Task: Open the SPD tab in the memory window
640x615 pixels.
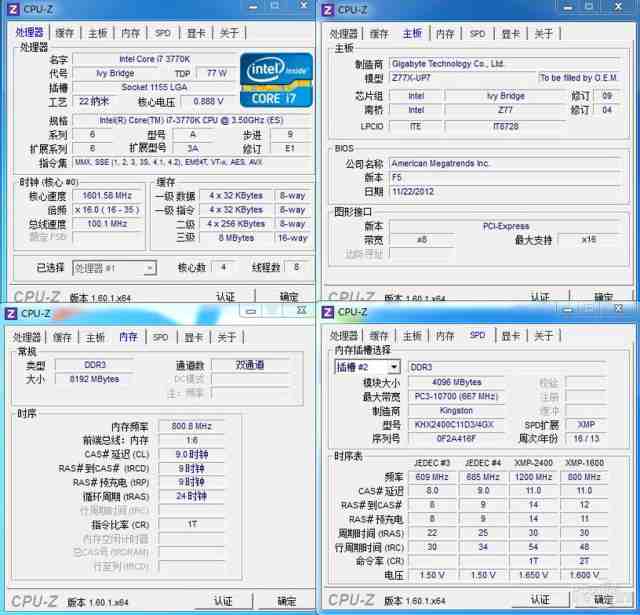Action: (160, 337)
